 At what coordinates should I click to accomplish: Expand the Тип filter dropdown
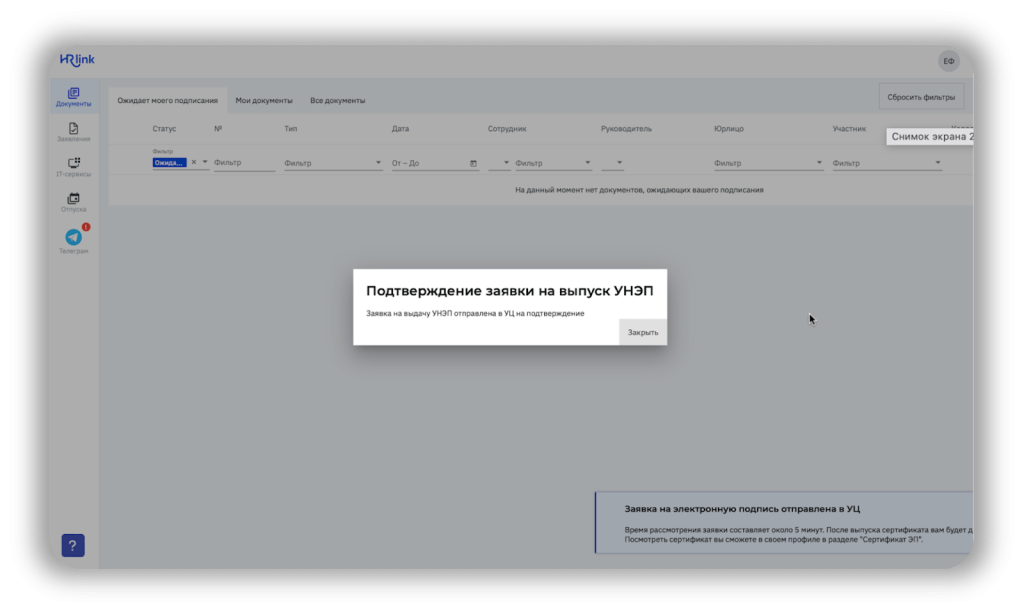[x=378, y=162]
